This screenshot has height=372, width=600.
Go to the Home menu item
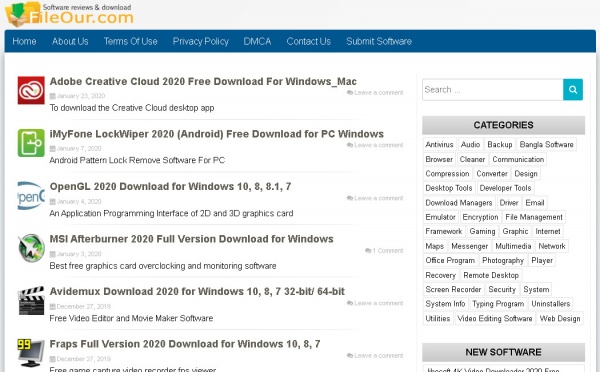click(x=24, y=41)
